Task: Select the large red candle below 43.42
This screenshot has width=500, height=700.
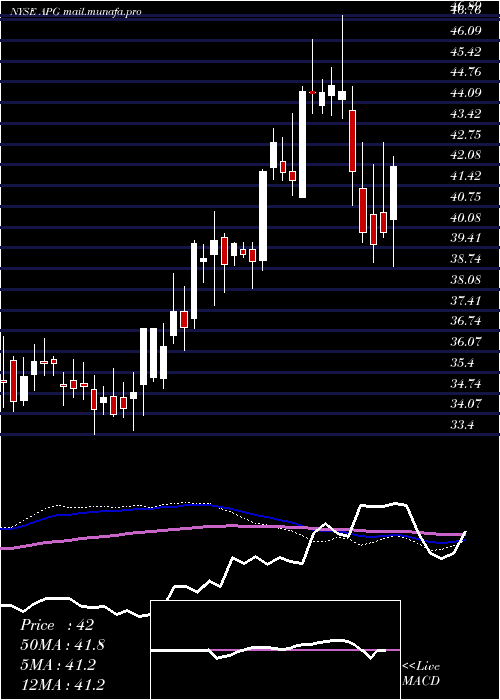Action: click(353, 141)
